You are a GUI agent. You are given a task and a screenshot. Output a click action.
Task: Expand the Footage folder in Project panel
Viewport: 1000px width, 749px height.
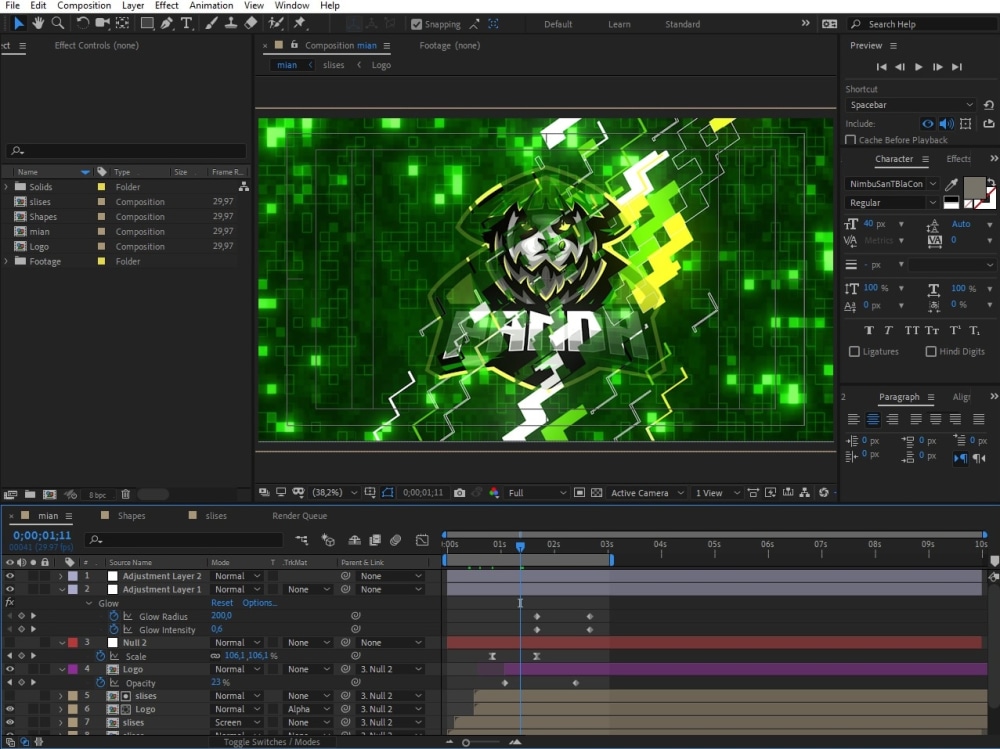tap(6, 261)
